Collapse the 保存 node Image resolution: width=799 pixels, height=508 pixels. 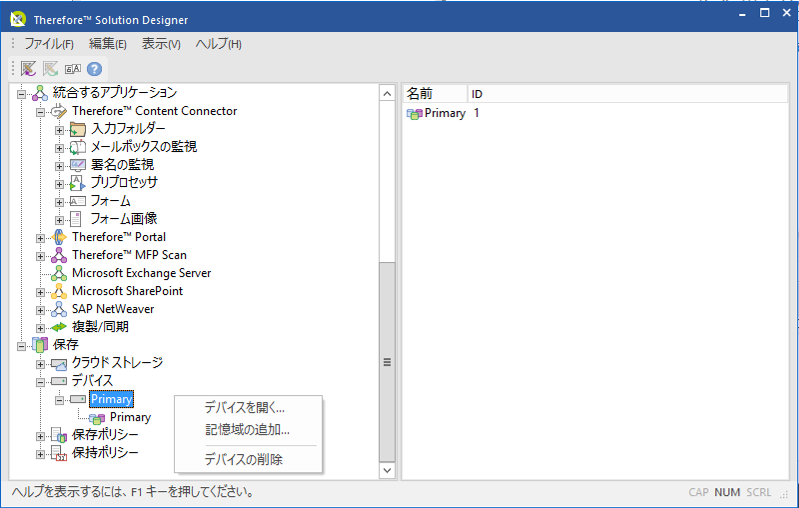21,346
